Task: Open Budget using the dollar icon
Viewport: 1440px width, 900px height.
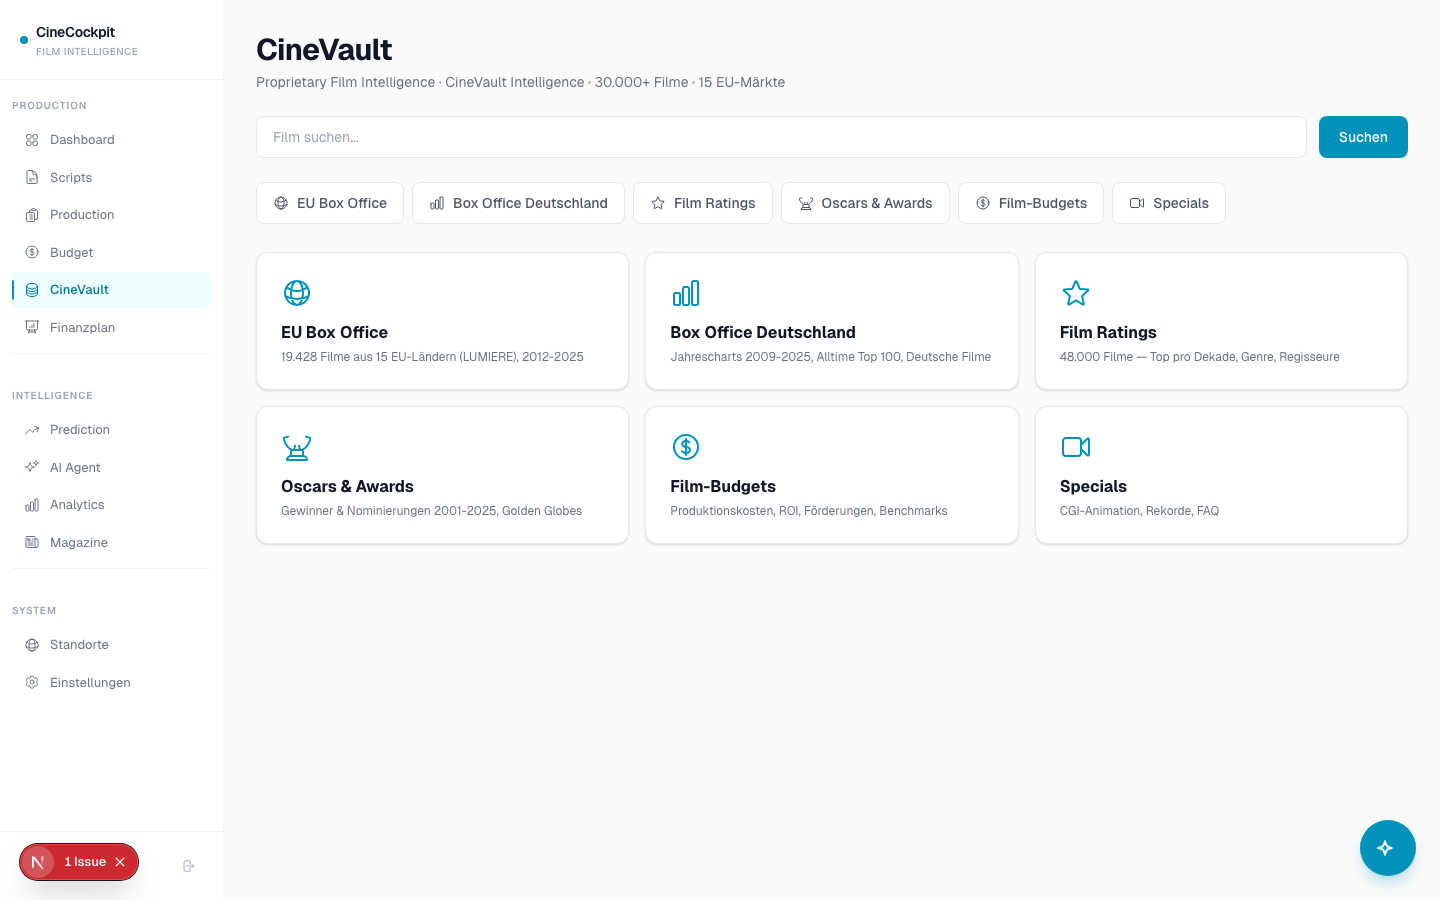Action: click(x=31, y=252)
